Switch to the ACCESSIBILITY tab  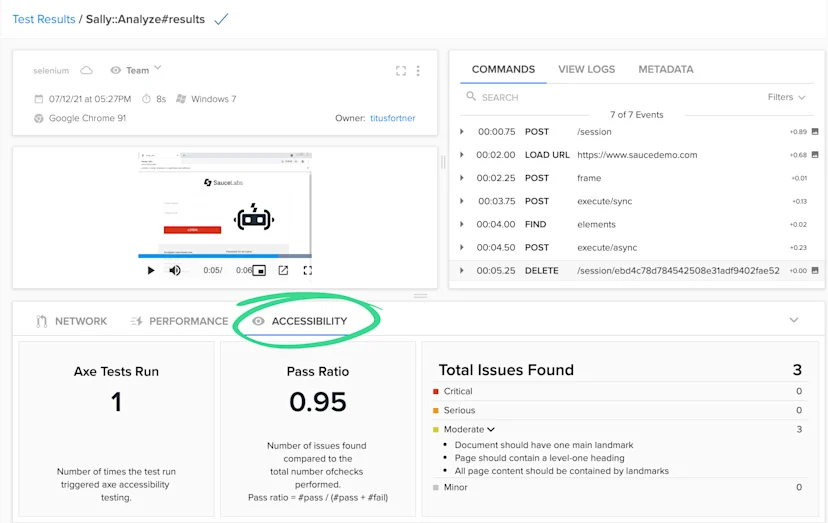coord(309,321)
